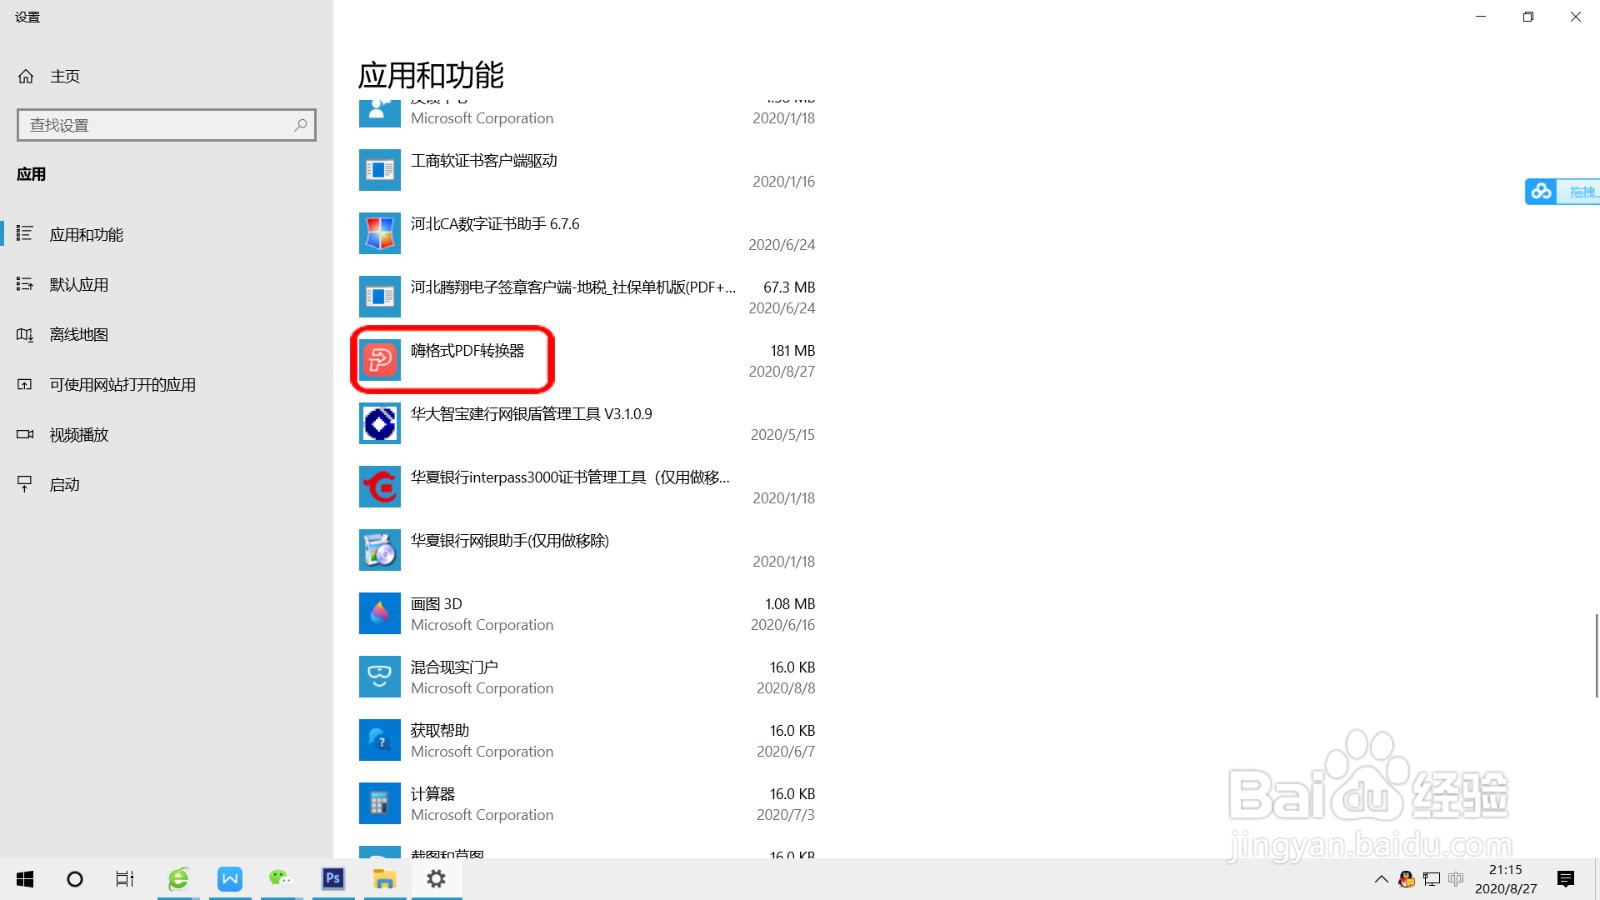Select 启动 in the sidebar
1600x900 pixels.
[65, 484]
